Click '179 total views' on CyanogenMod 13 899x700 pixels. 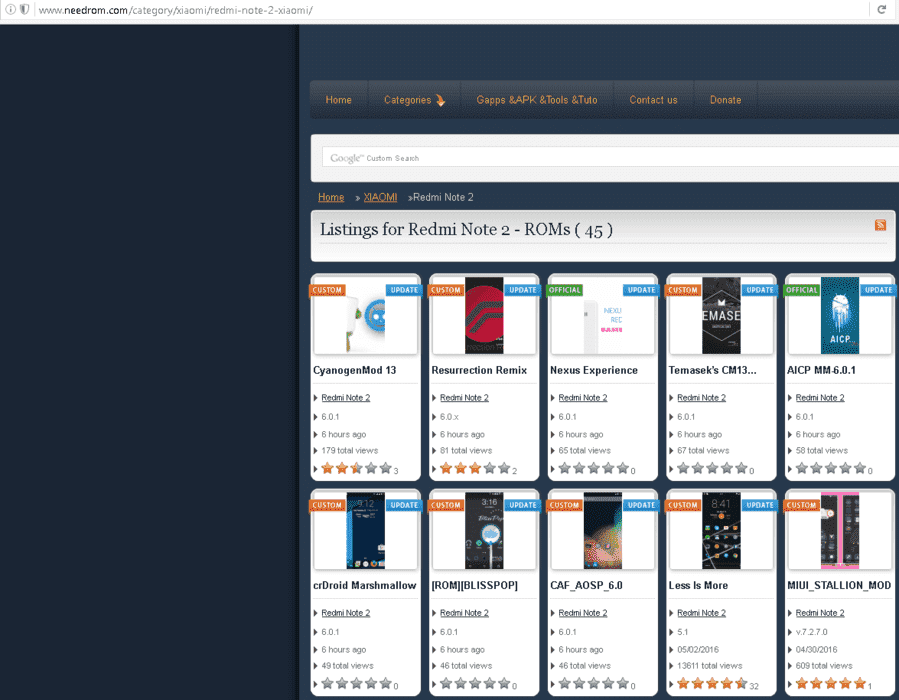350,451
